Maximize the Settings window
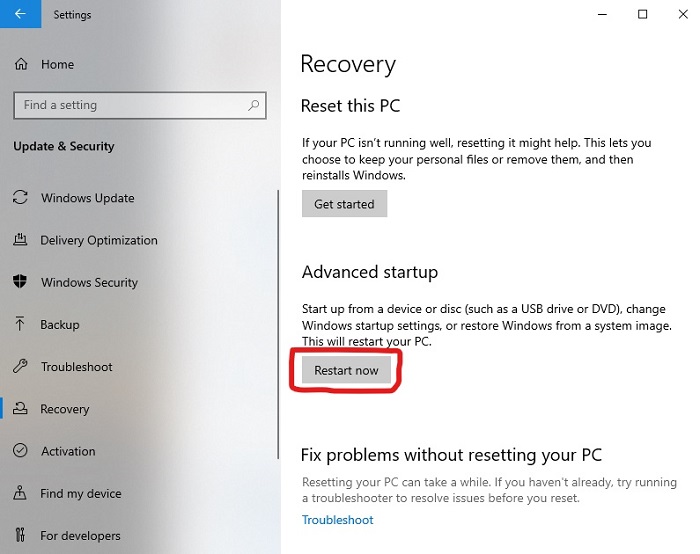This screenshot has width=700, height=554. click(x=642, y=14)
